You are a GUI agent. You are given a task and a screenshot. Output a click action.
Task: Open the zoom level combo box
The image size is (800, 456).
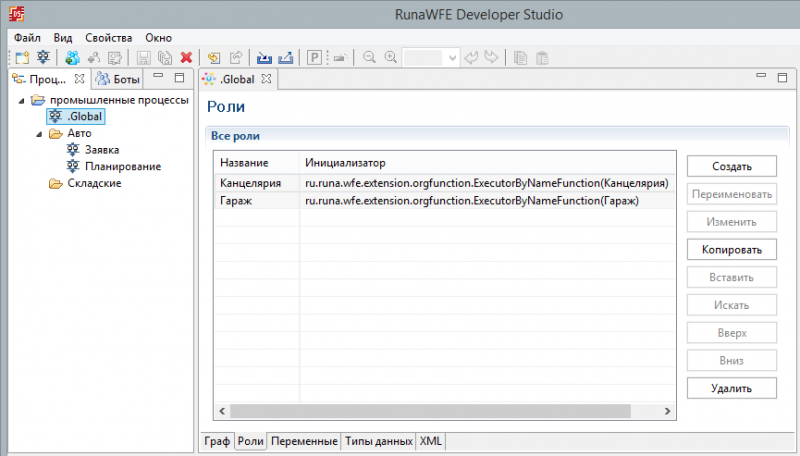coord(431,58)
